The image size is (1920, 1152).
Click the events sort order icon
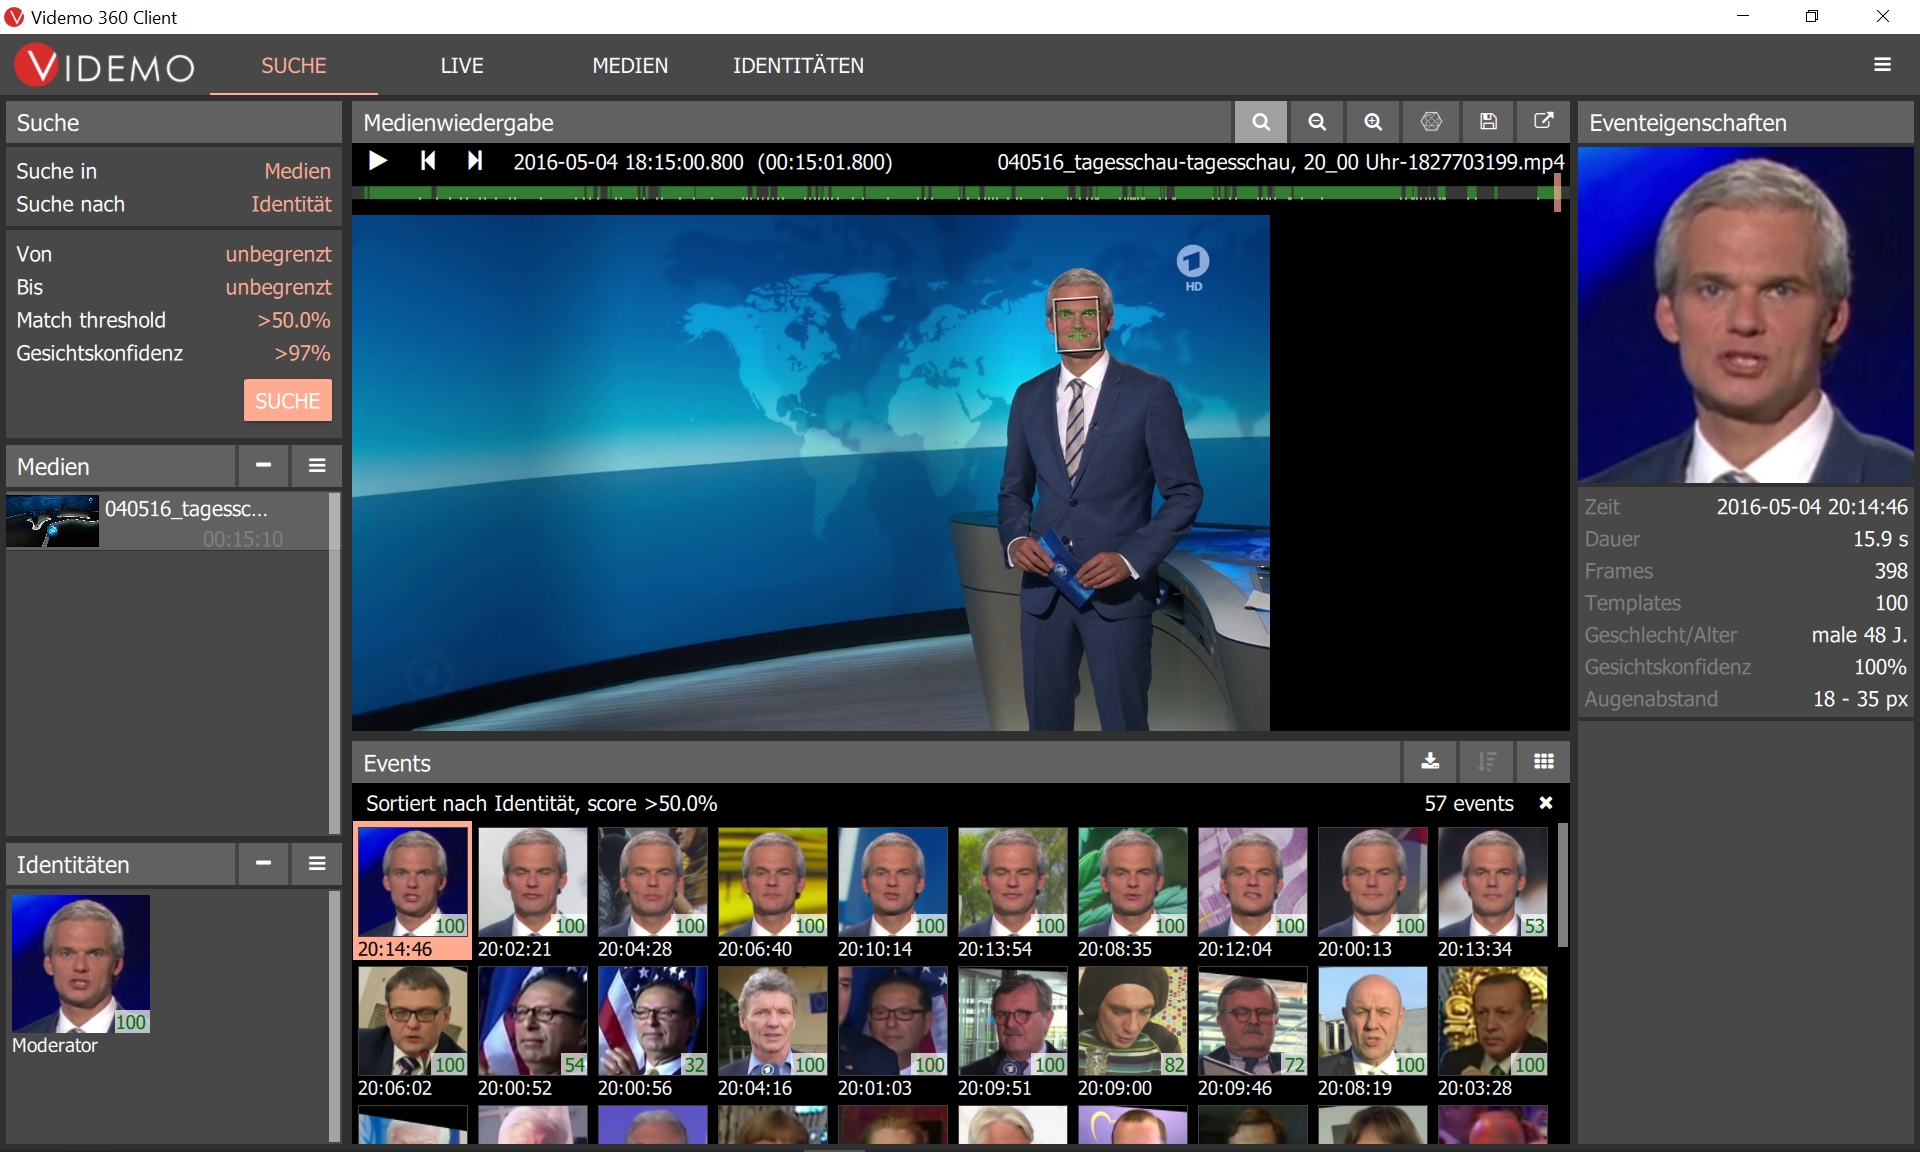click(x=1487, y=762)
